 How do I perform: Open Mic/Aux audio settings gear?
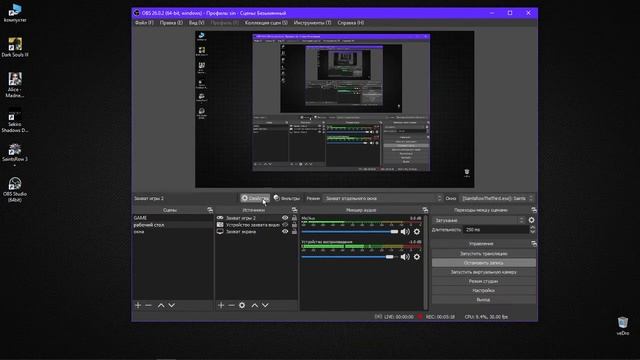[417, 232]
